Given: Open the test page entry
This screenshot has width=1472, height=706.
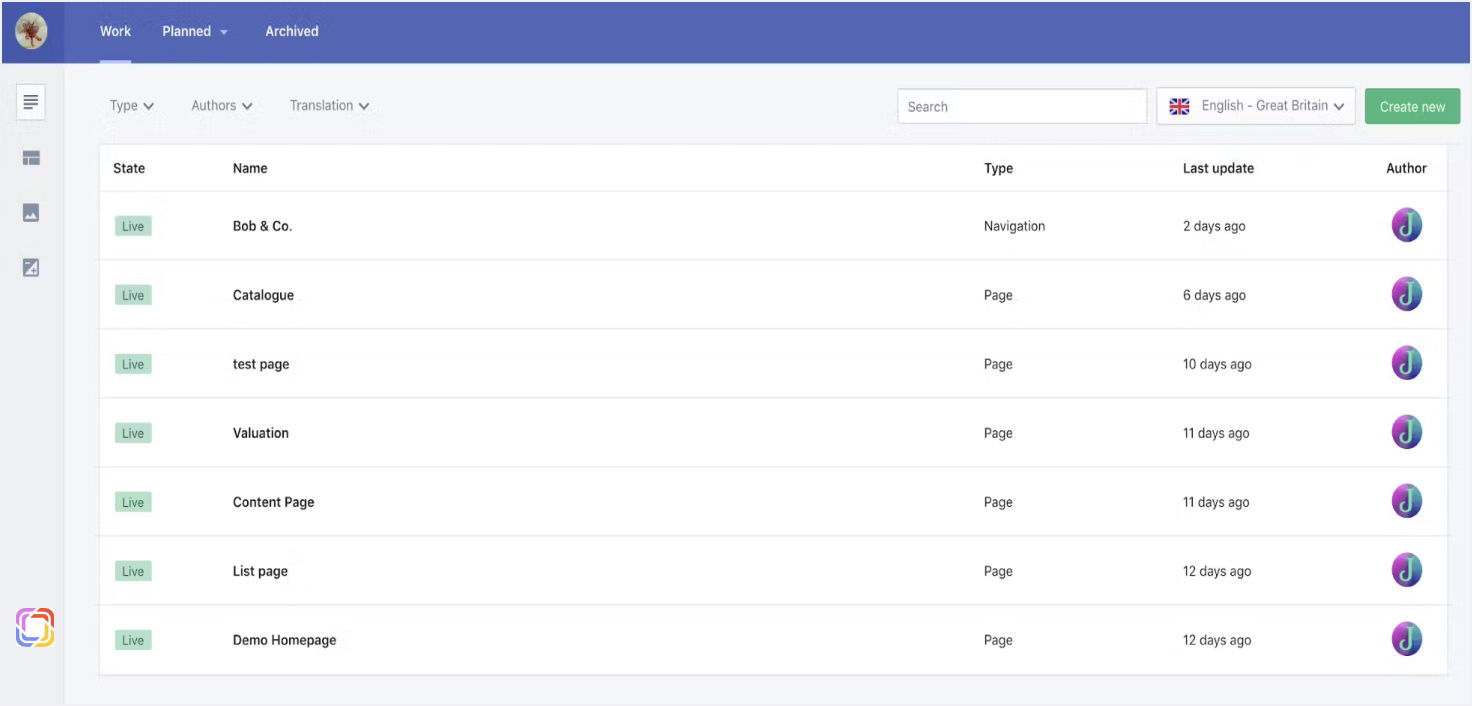Looking at the screenshot, I should coord(261,364).
